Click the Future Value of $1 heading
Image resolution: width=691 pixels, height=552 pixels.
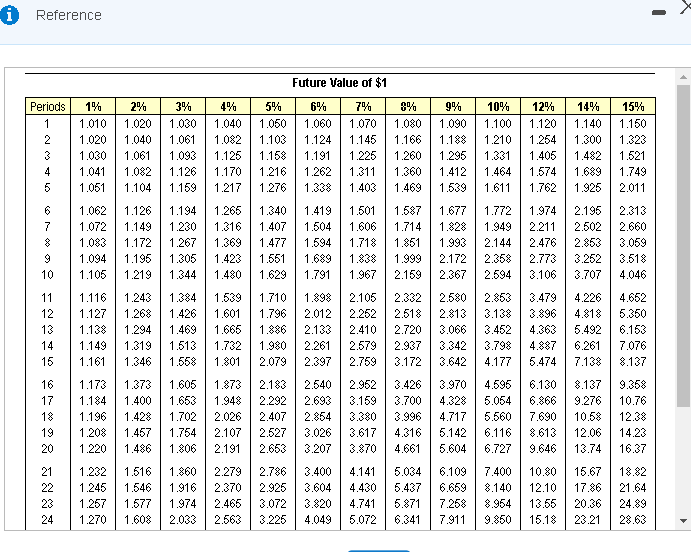tap(339, 83)
